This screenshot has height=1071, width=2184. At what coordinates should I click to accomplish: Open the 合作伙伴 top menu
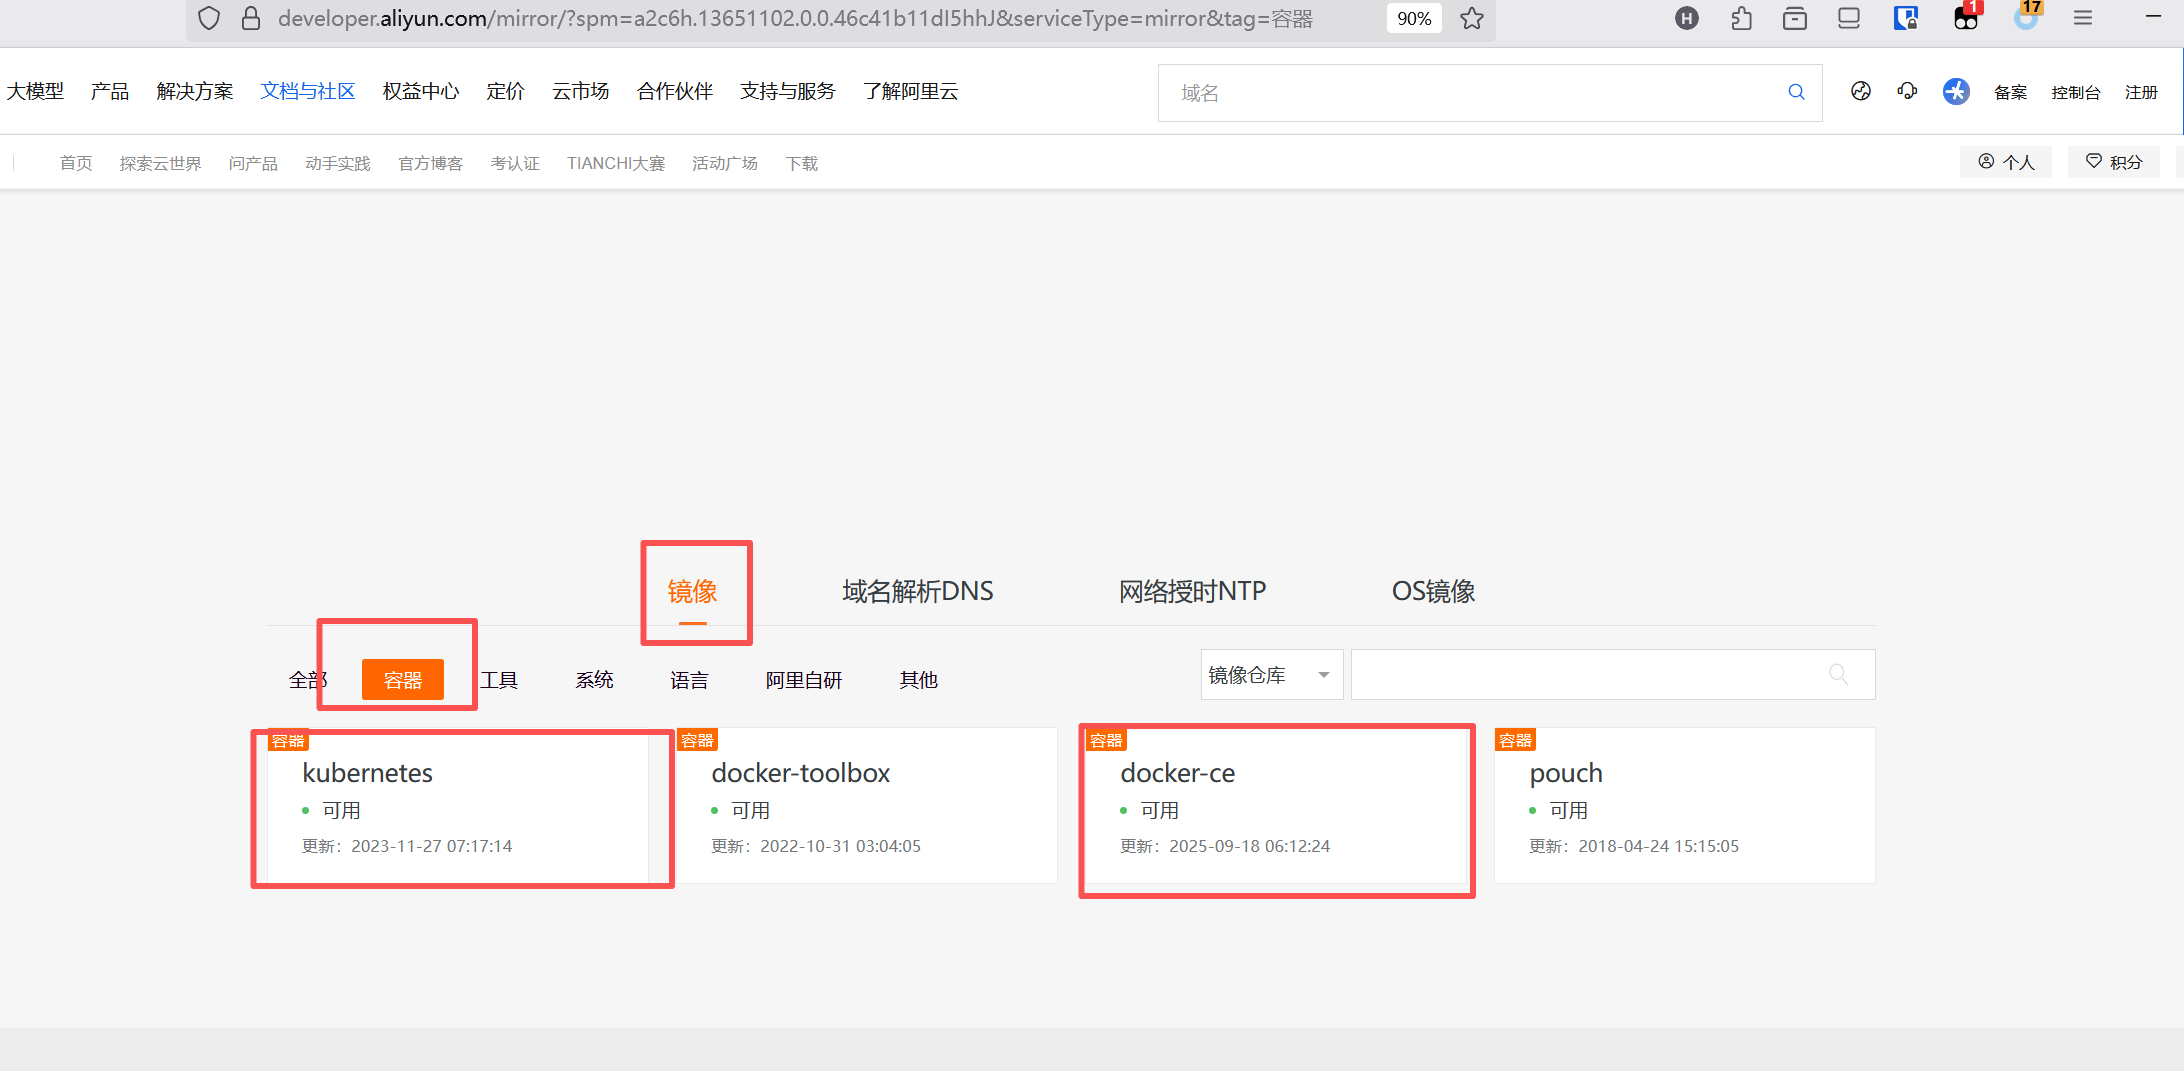pos(675,91)
